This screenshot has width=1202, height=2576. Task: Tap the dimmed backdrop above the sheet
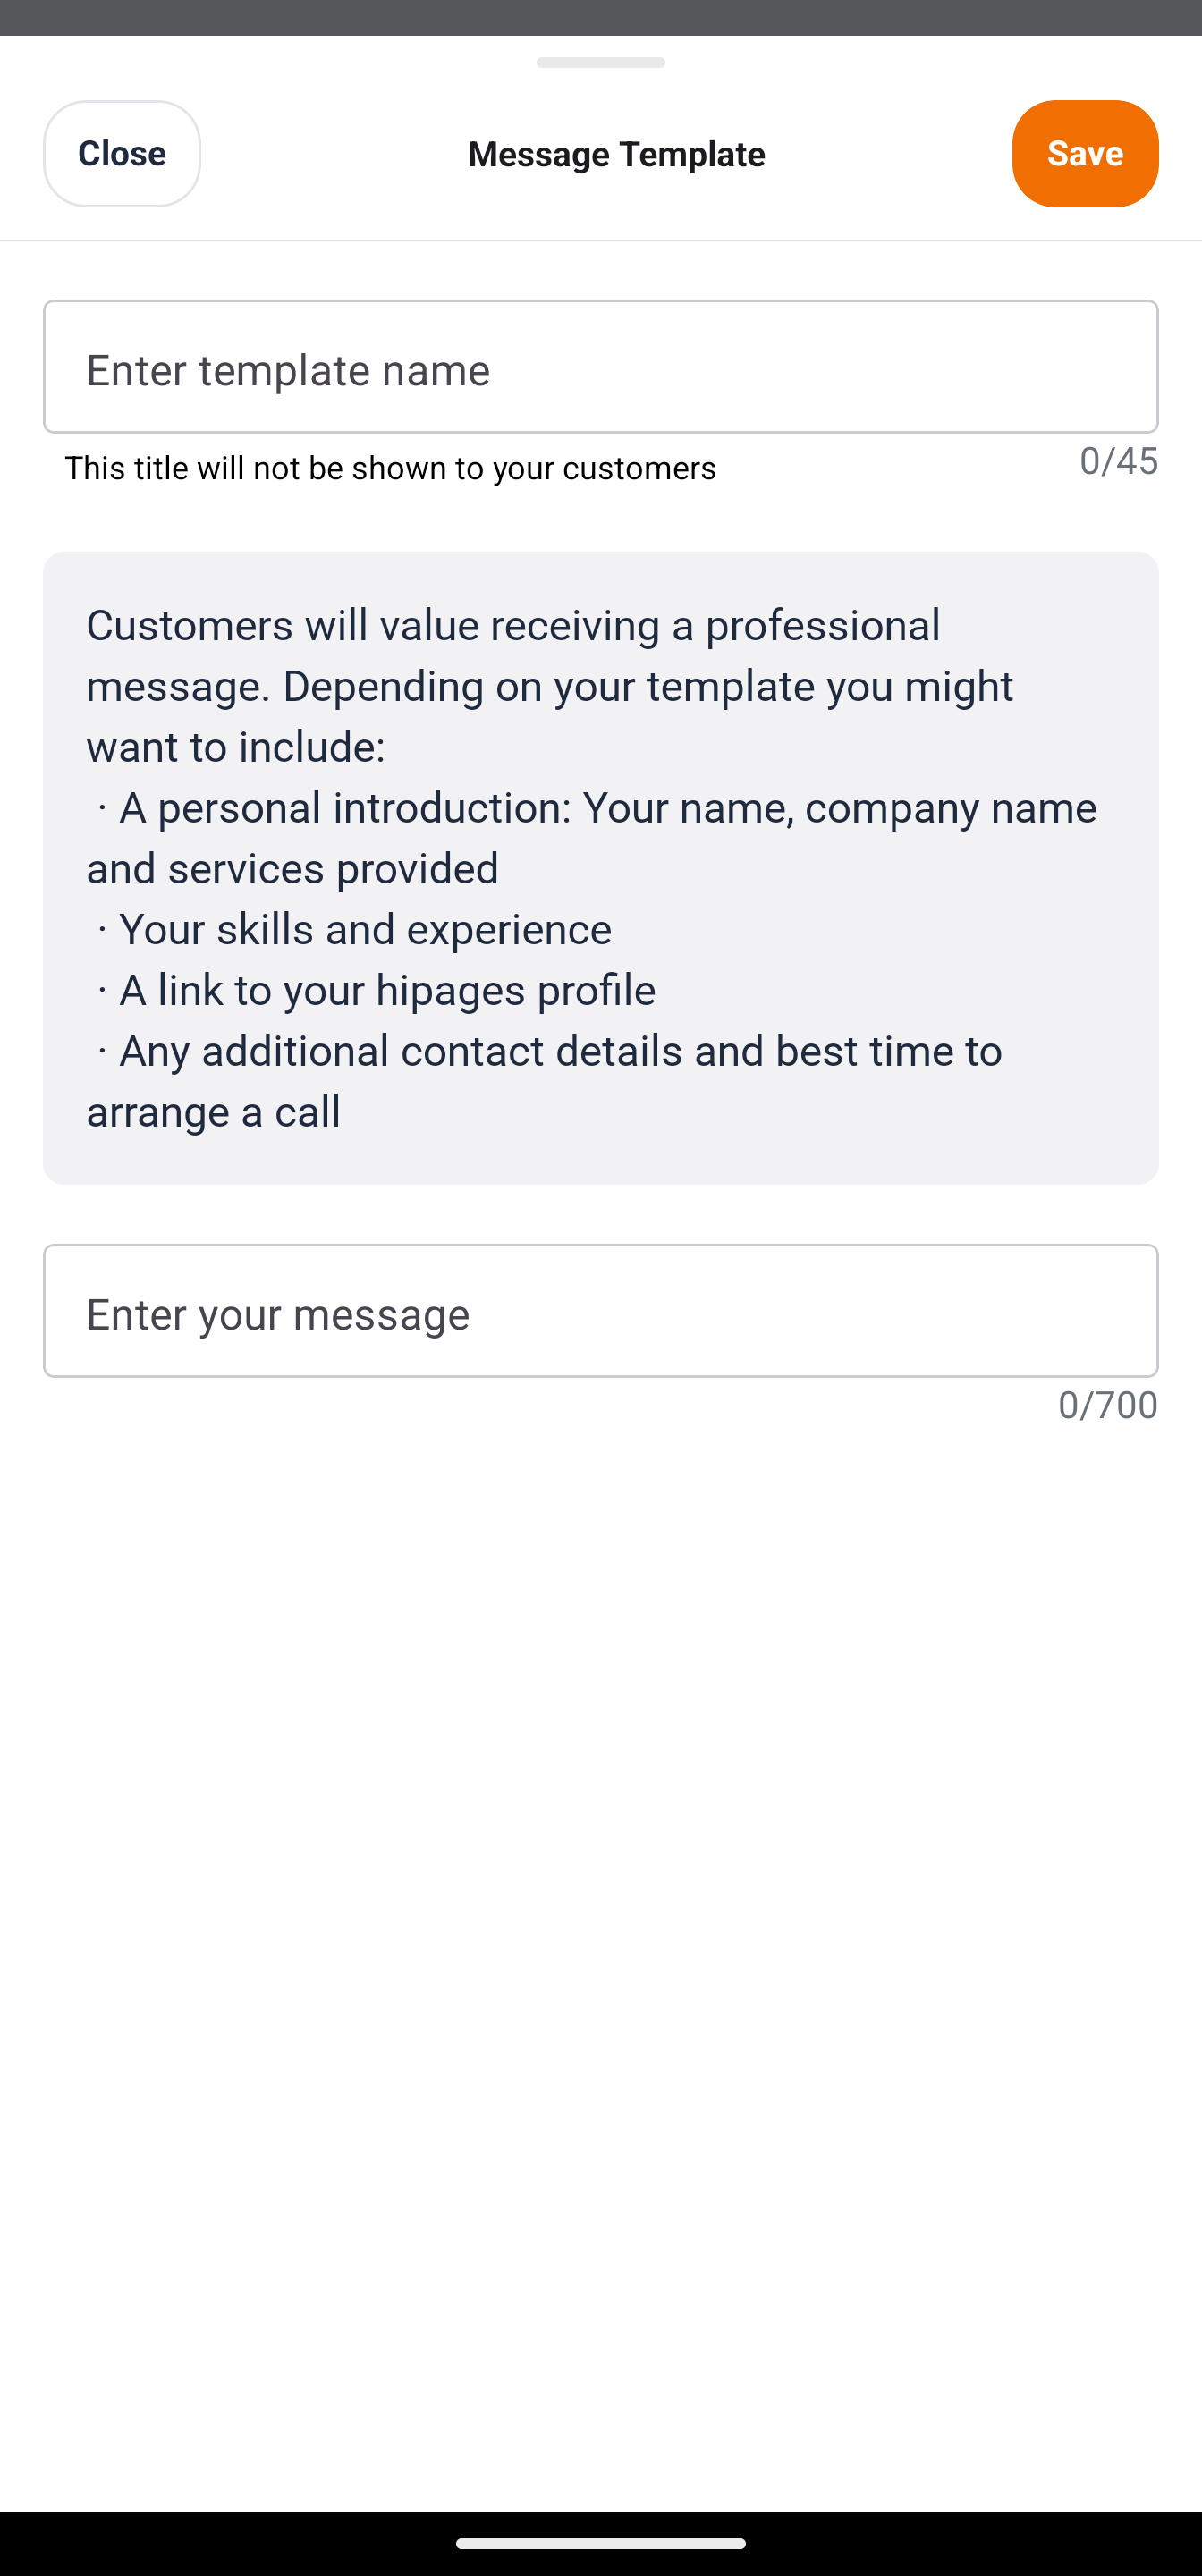click(x=600, y=17)
